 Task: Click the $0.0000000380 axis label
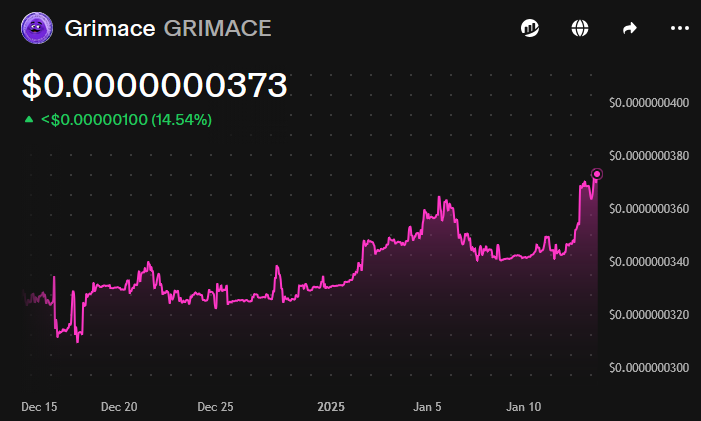tap(649, 156)
